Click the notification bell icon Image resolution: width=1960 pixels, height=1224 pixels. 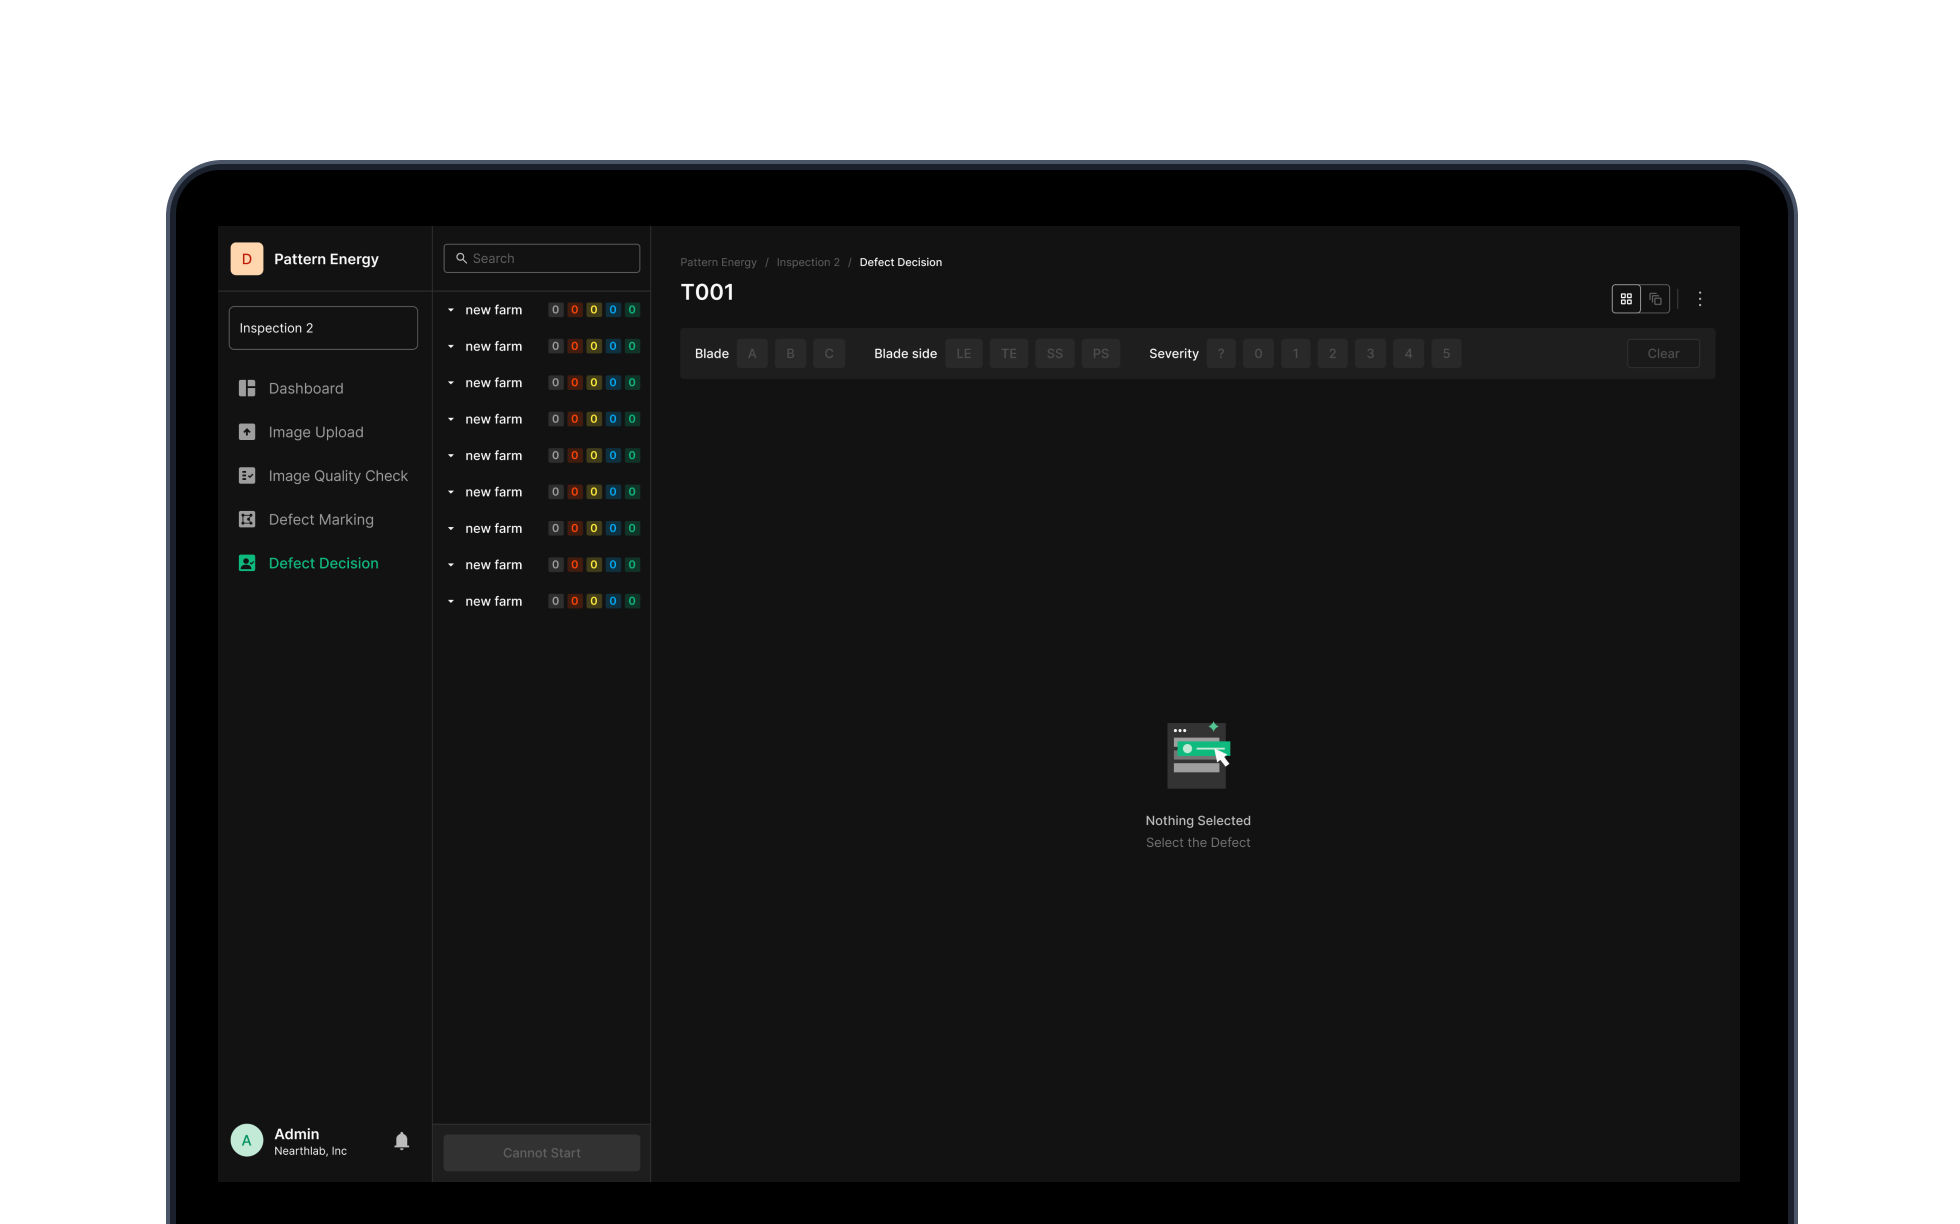(x=402, y=1141)
